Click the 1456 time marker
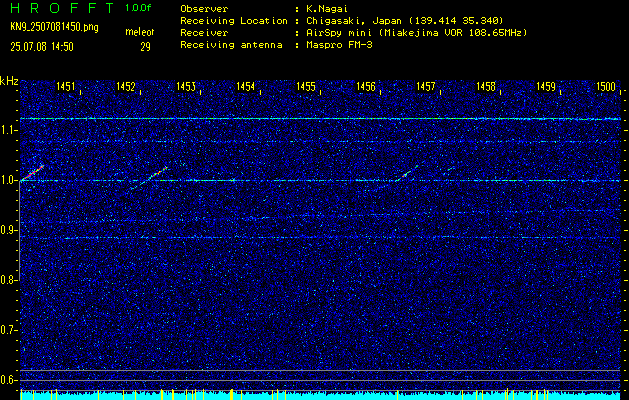Screen dimensions: 629x400 tap(366, 86)
